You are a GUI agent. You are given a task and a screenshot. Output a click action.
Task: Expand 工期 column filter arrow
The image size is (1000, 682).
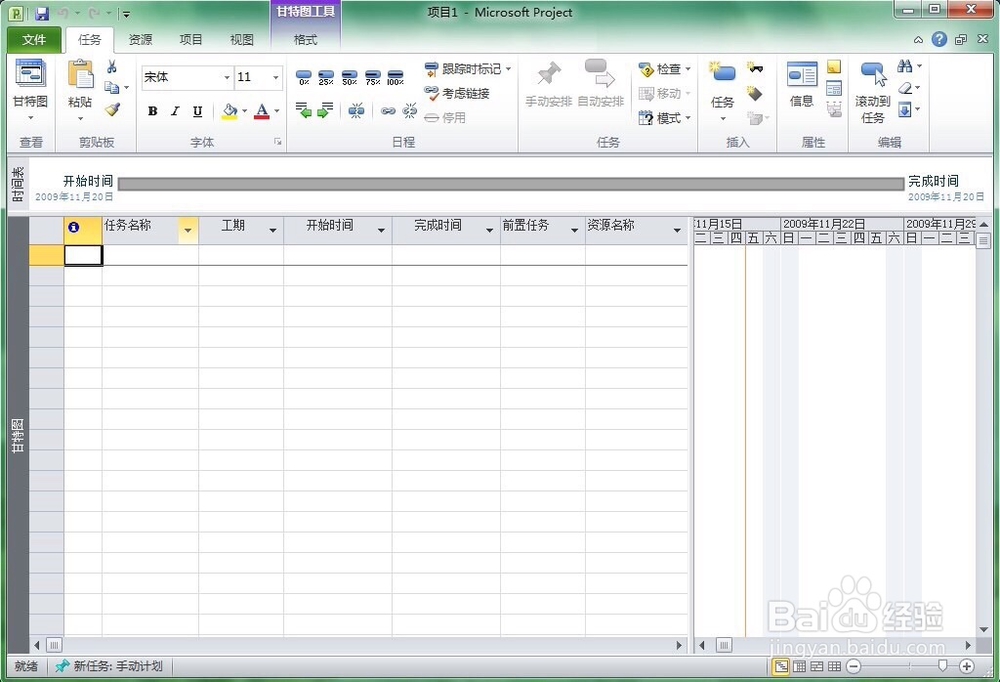pyautogui.click(x=273, y=230)
